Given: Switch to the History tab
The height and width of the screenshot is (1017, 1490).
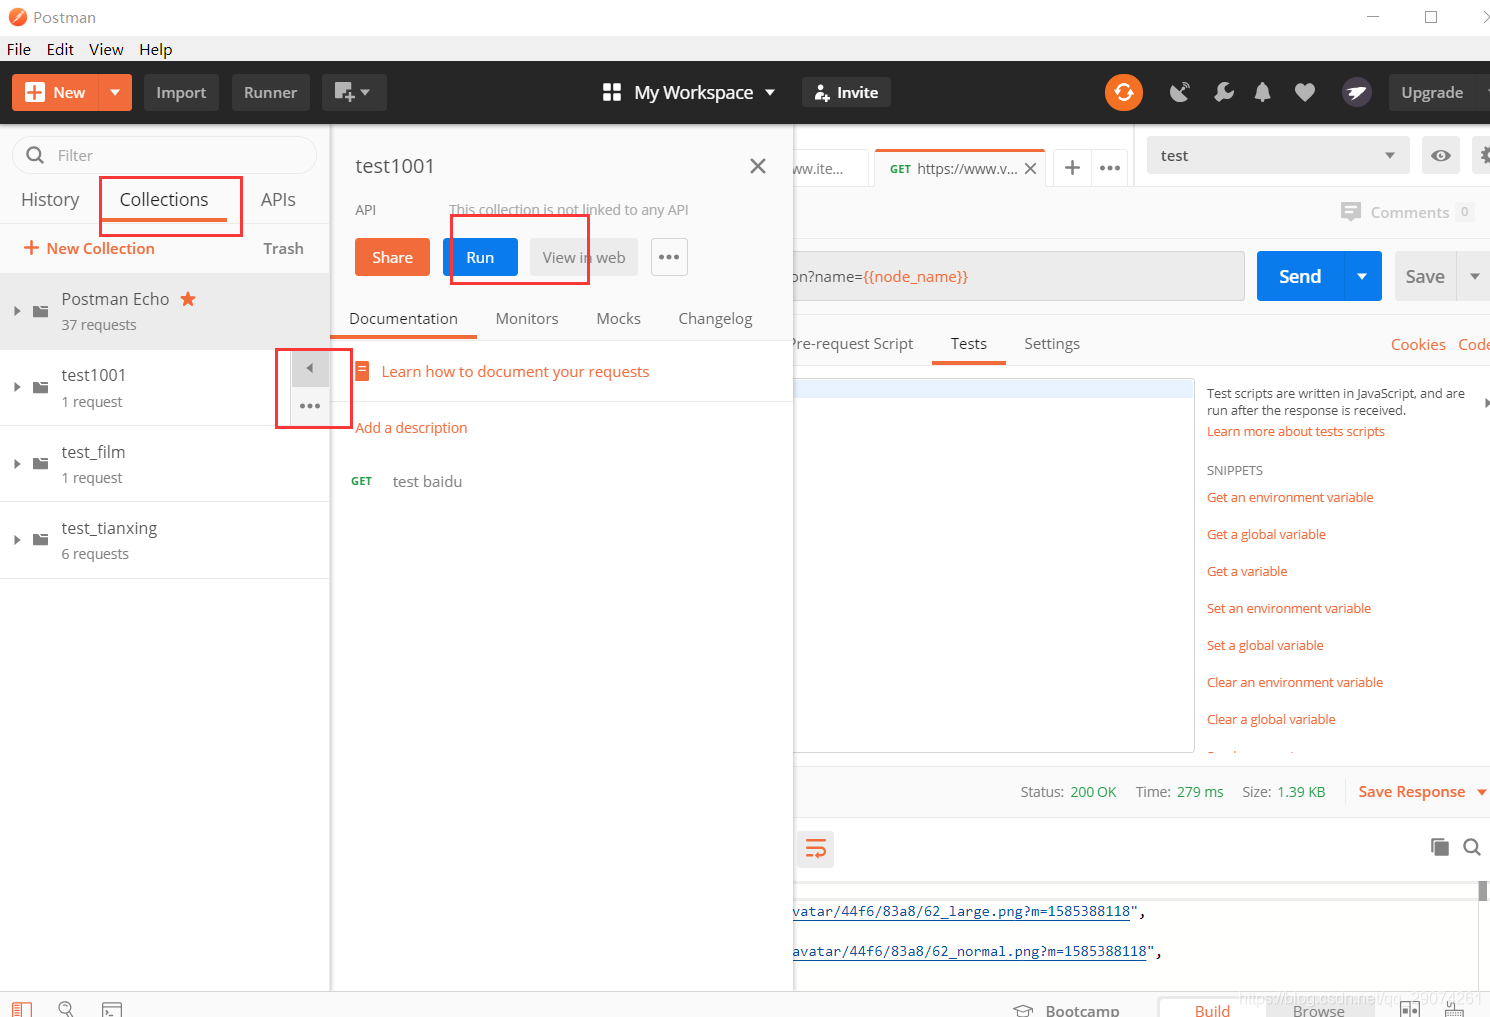Looking at the screenshot, I should pyautogui.click(x=50, y=199).
